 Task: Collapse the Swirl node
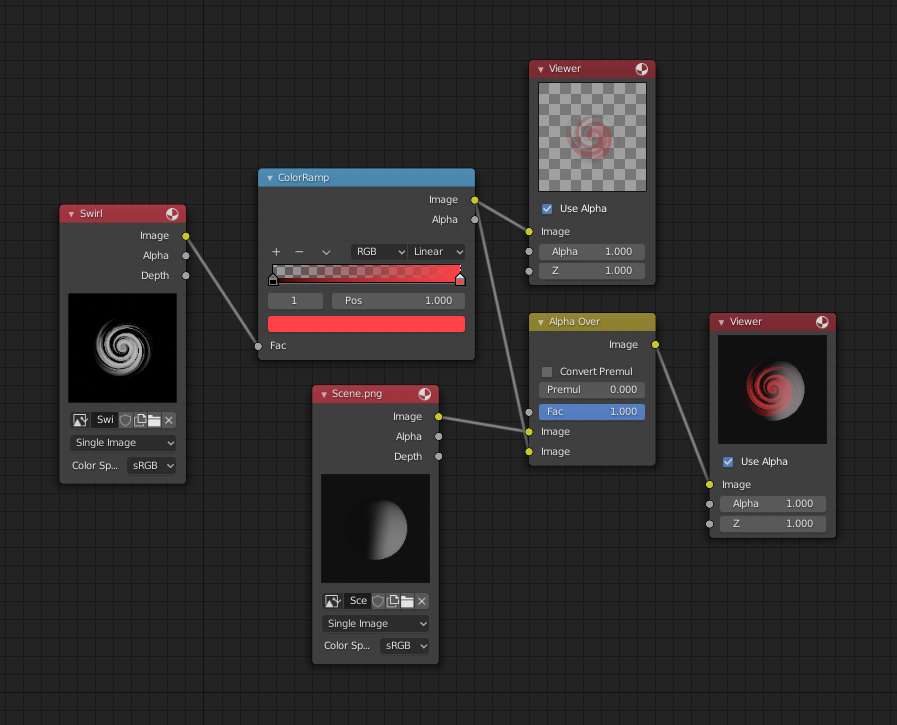[72, 214]
